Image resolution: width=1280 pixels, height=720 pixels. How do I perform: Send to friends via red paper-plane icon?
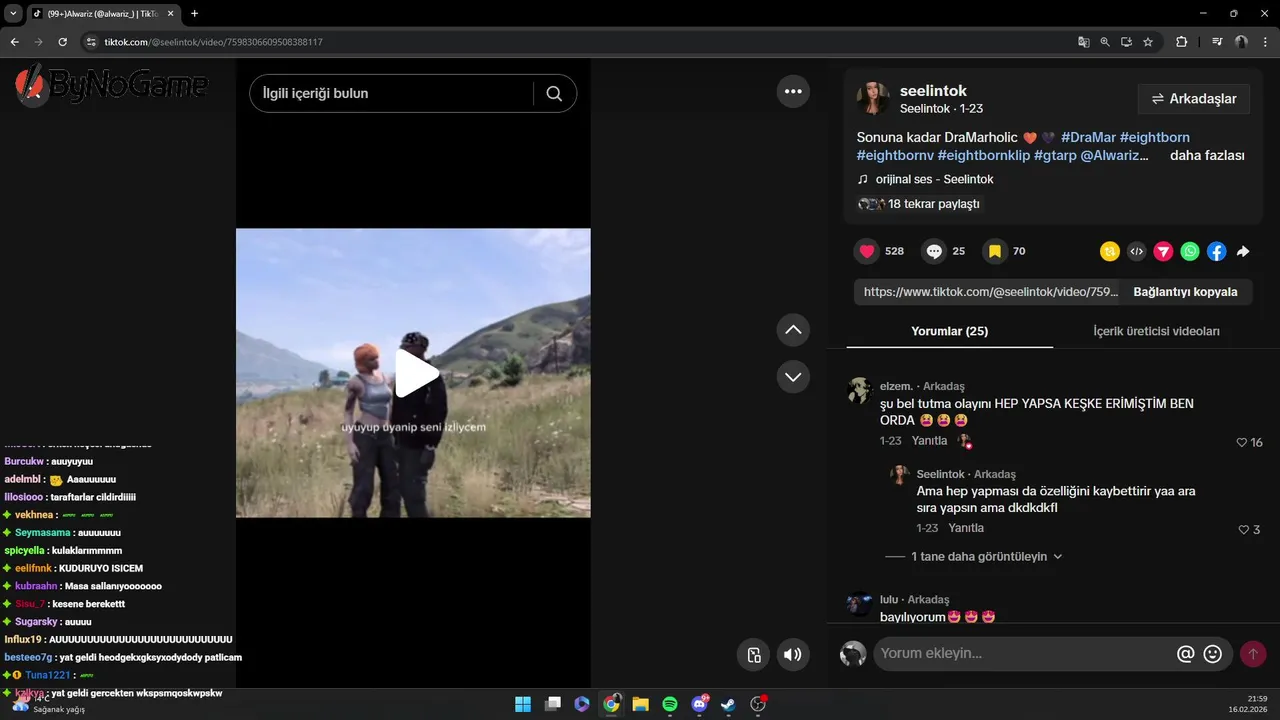[x=1163, y=252]
